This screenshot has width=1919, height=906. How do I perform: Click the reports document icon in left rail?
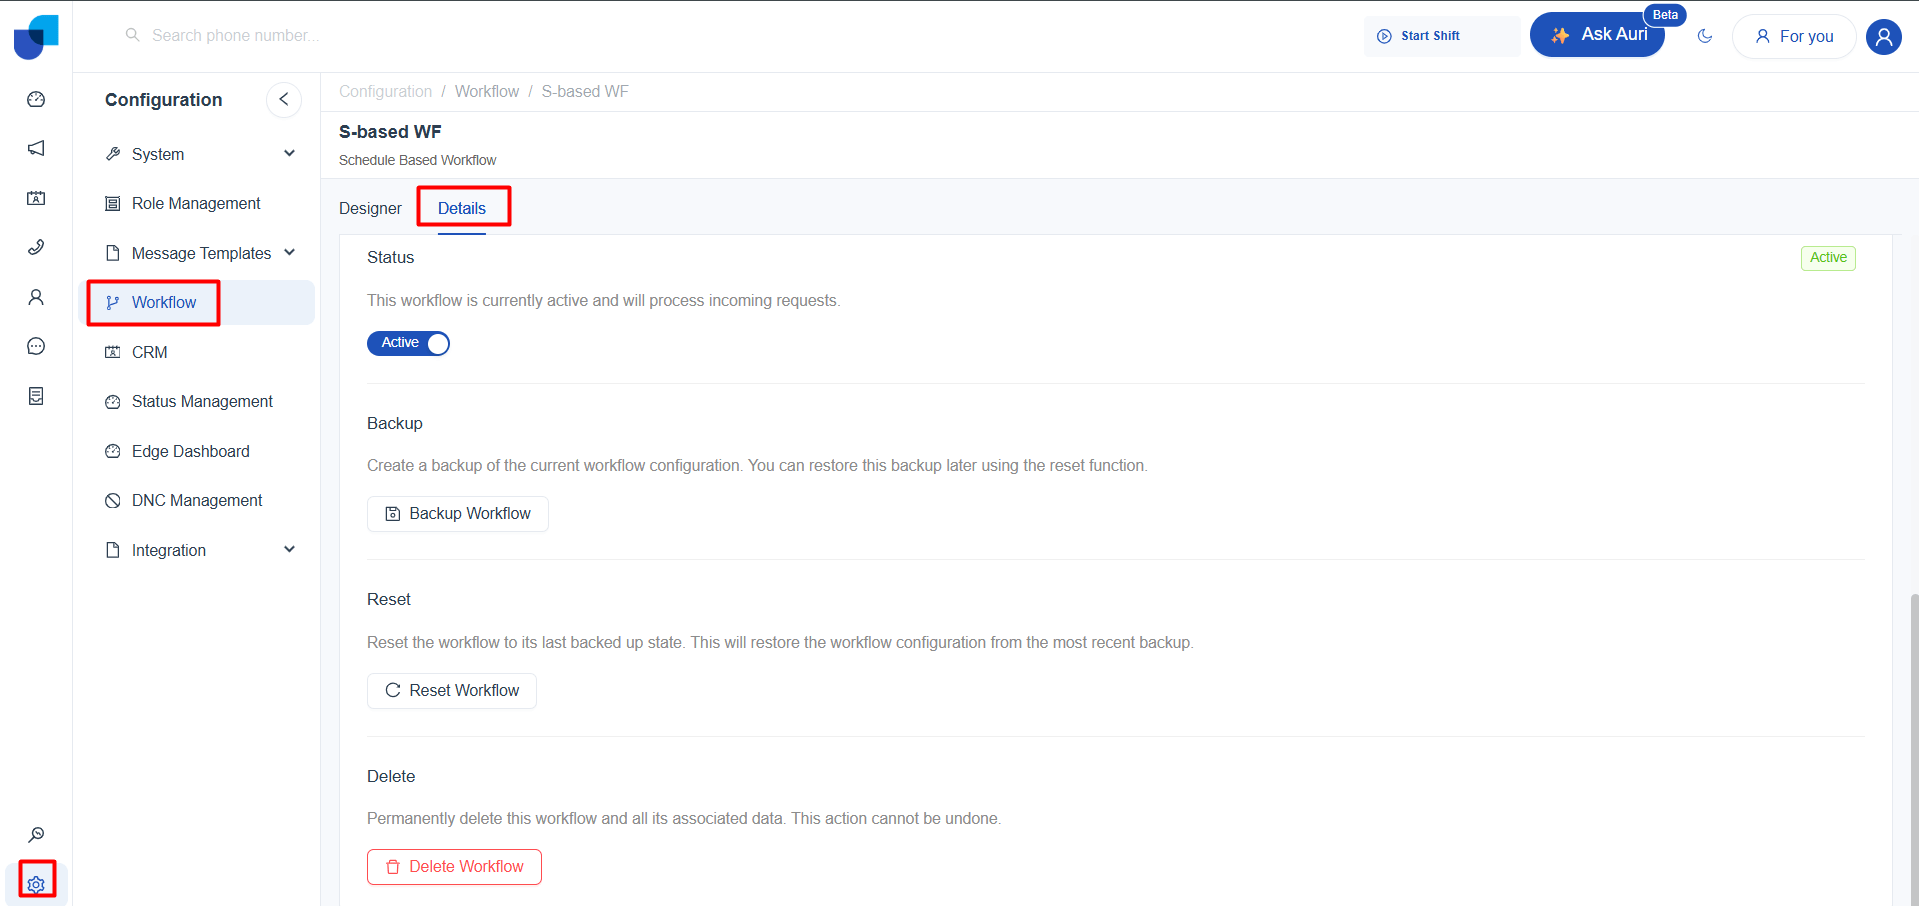[36, 396]
